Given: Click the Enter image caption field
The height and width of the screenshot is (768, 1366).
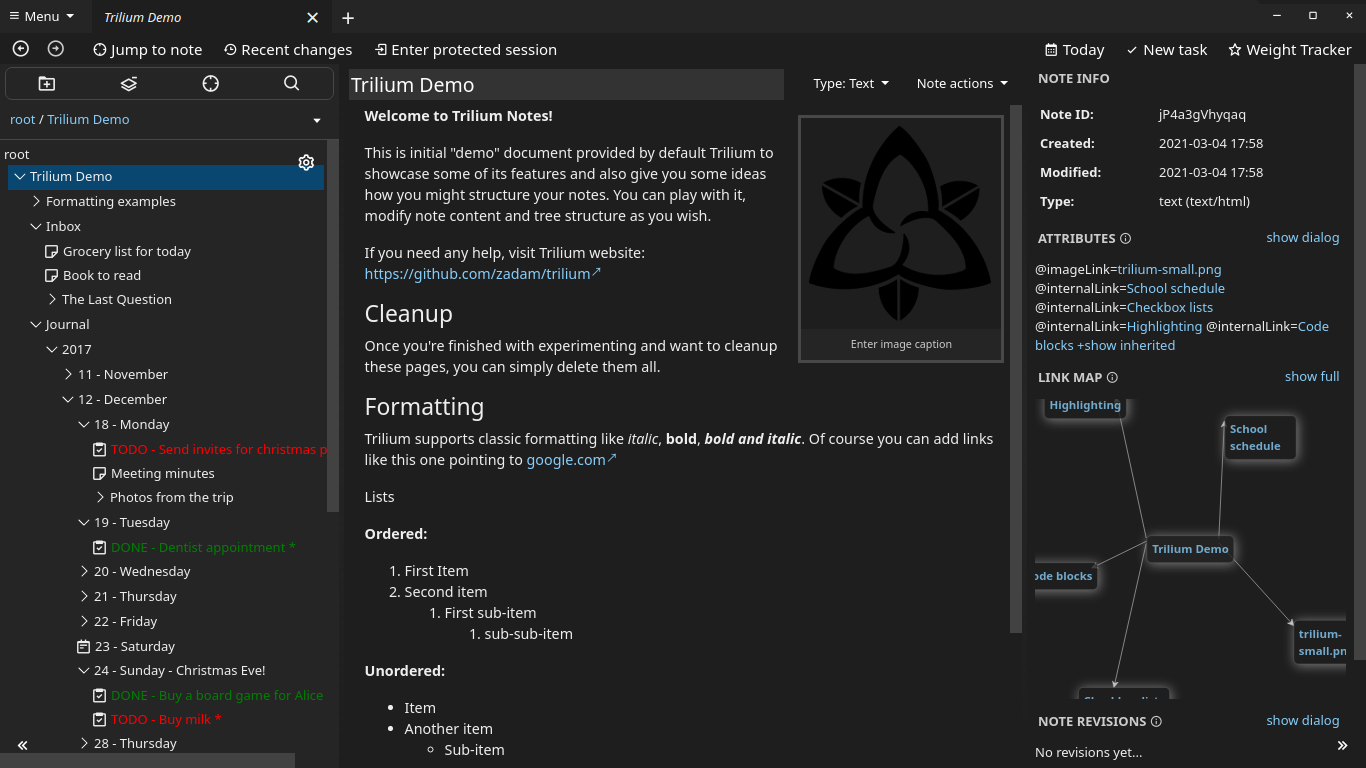Looking at the screenshot, I should (901, 344).
